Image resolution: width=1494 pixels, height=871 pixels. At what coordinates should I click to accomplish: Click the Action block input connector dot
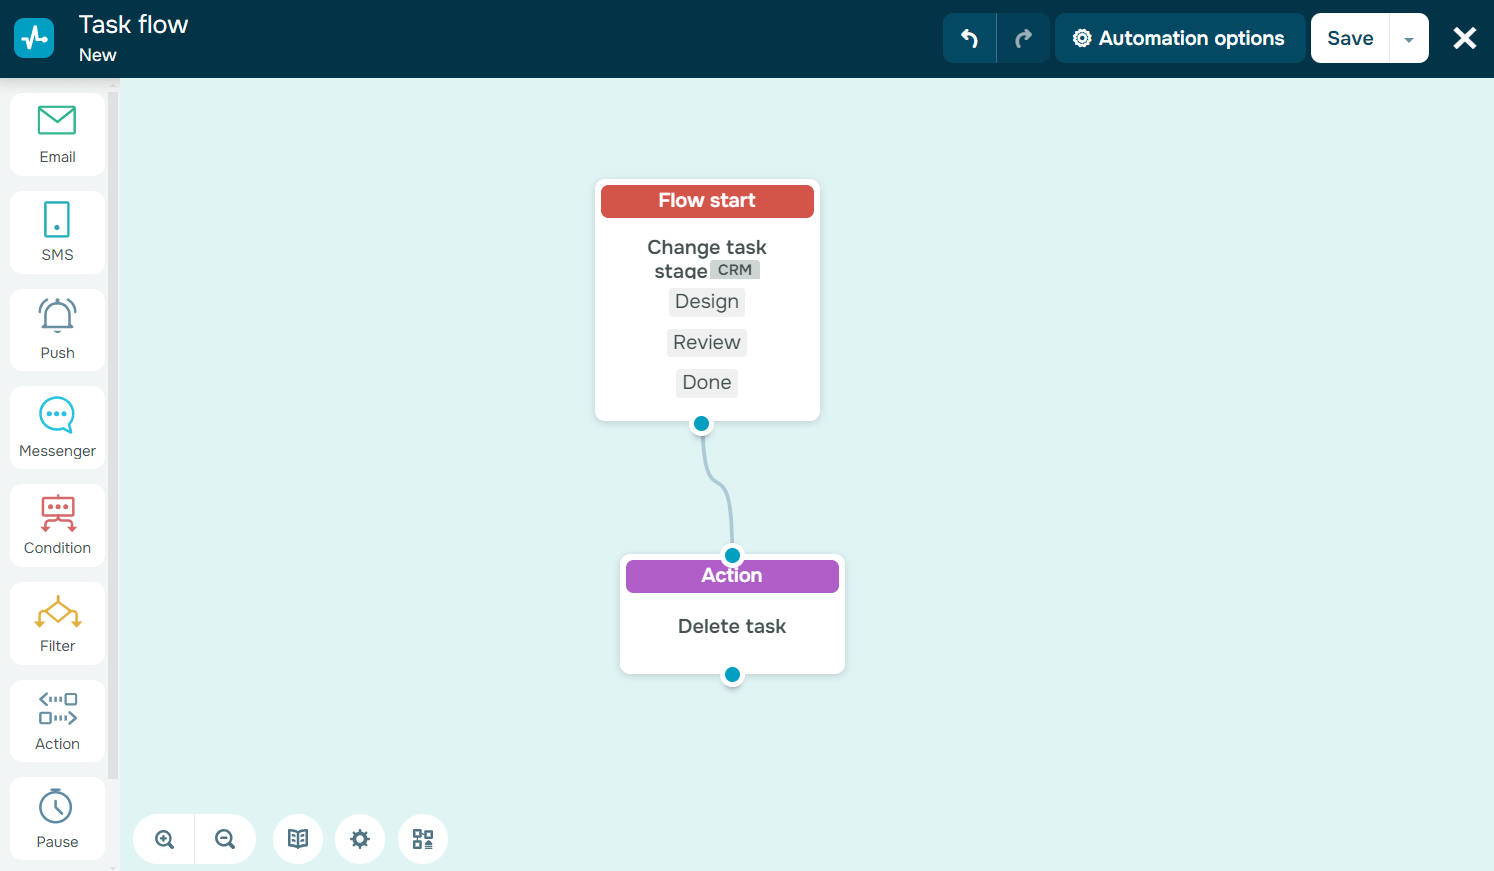[x=732, y=556]
